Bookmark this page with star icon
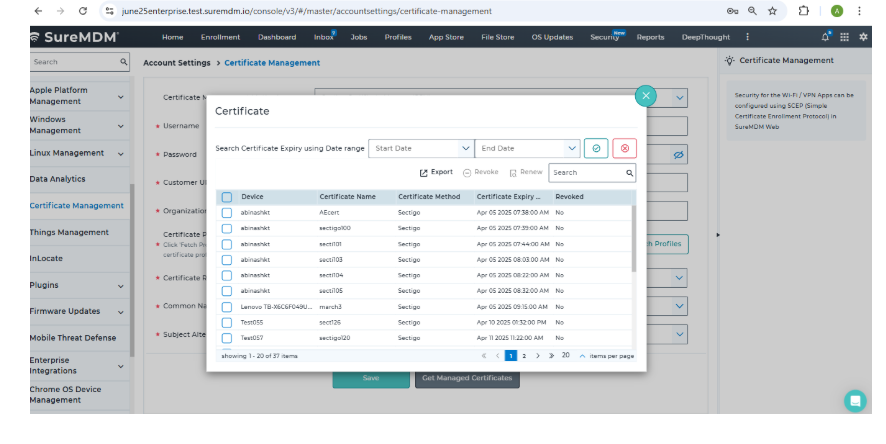 click(772, 11)
